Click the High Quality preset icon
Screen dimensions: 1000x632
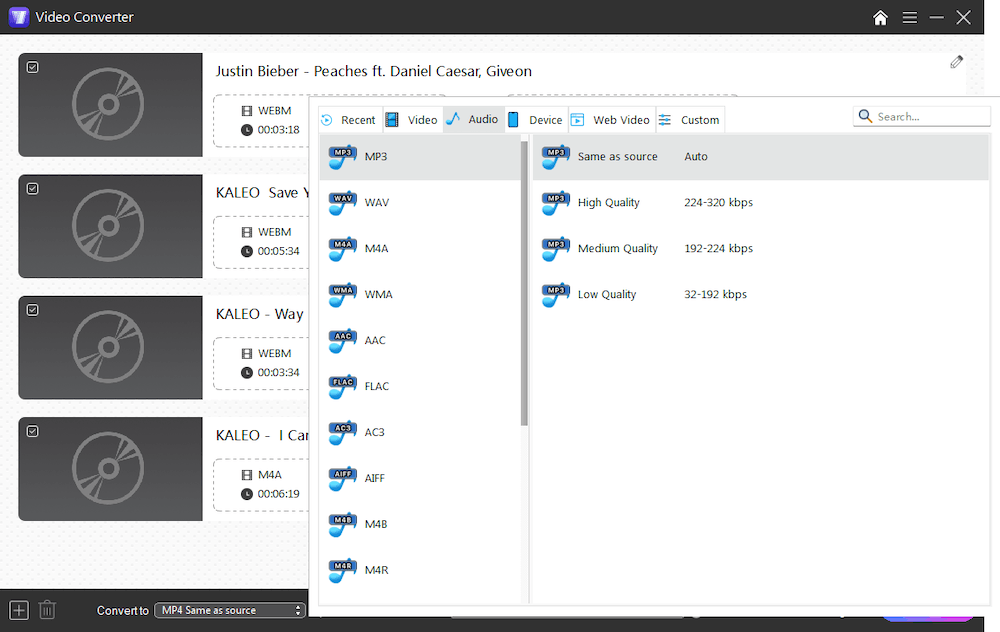(555, 203)
